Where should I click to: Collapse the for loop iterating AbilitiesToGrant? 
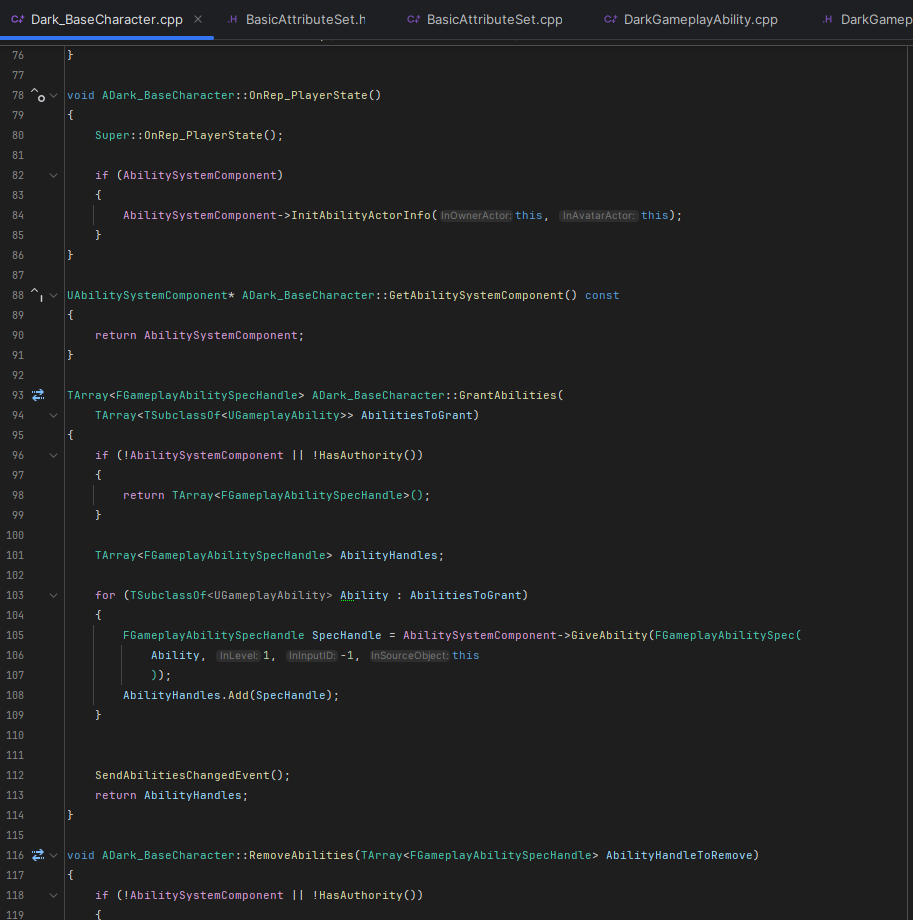click(54, 595)
